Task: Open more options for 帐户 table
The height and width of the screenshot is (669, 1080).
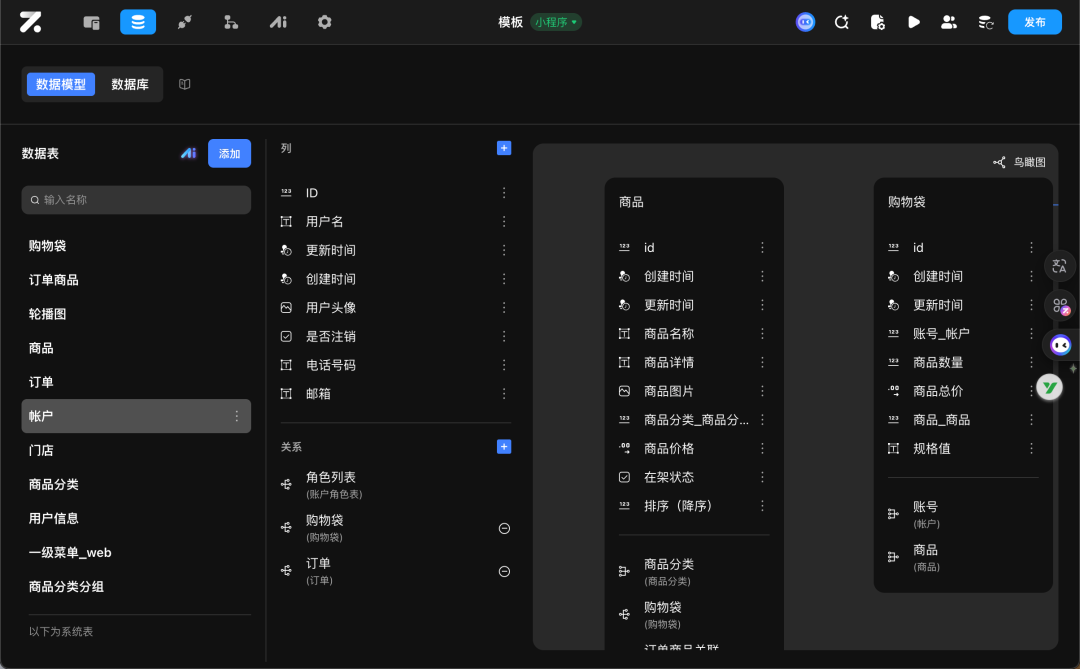Action: pos(236,416)
